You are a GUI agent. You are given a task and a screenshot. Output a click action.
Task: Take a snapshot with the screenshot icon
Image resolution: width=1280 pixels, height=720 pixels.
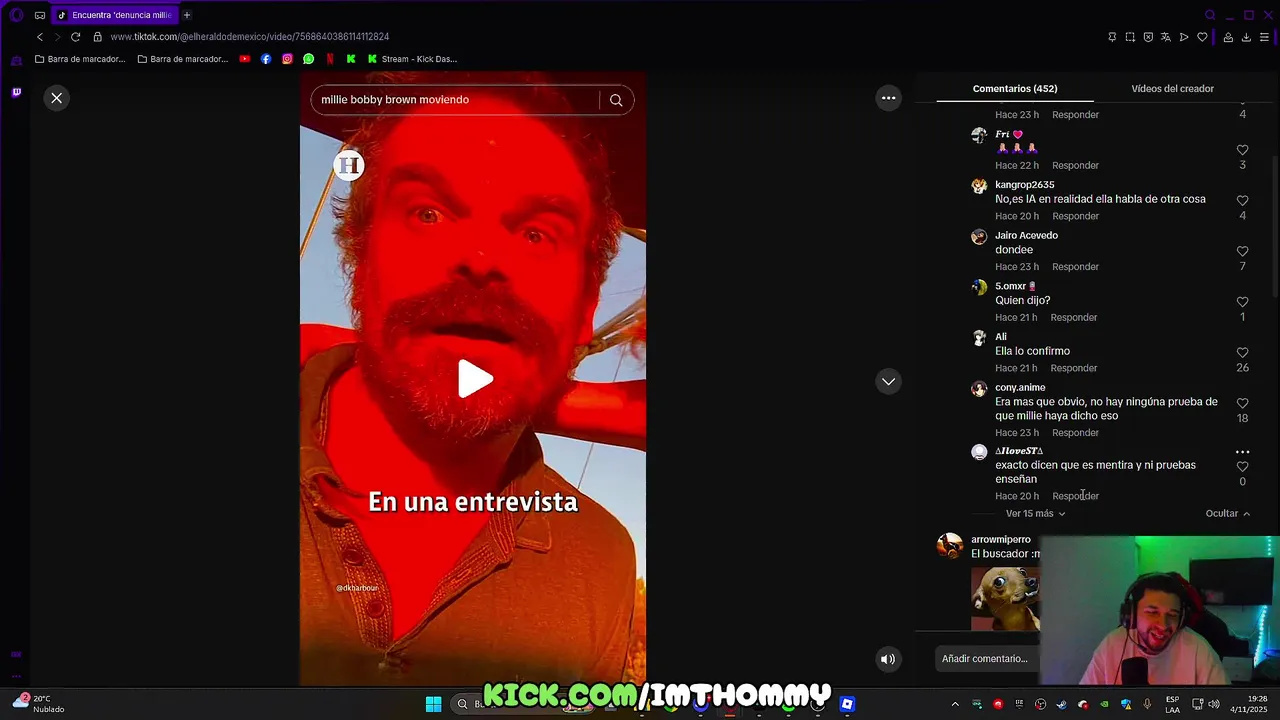[x=1130, y=37]
